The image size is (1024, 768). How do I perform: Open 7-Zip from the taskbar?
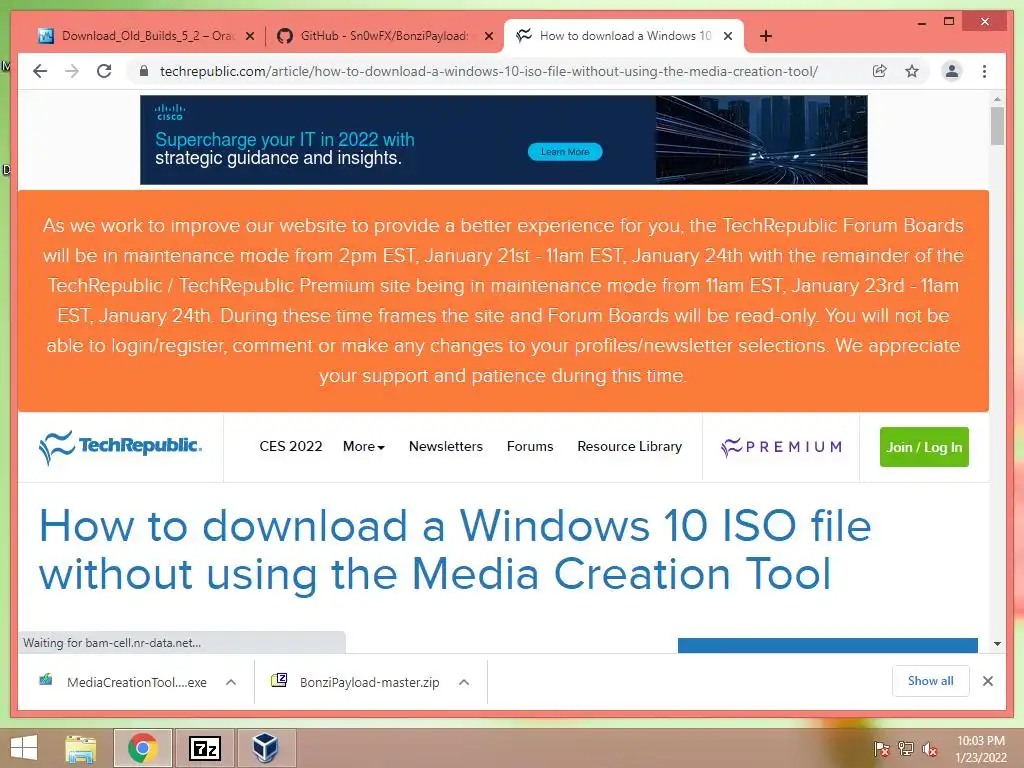click(x=204, y=748)
